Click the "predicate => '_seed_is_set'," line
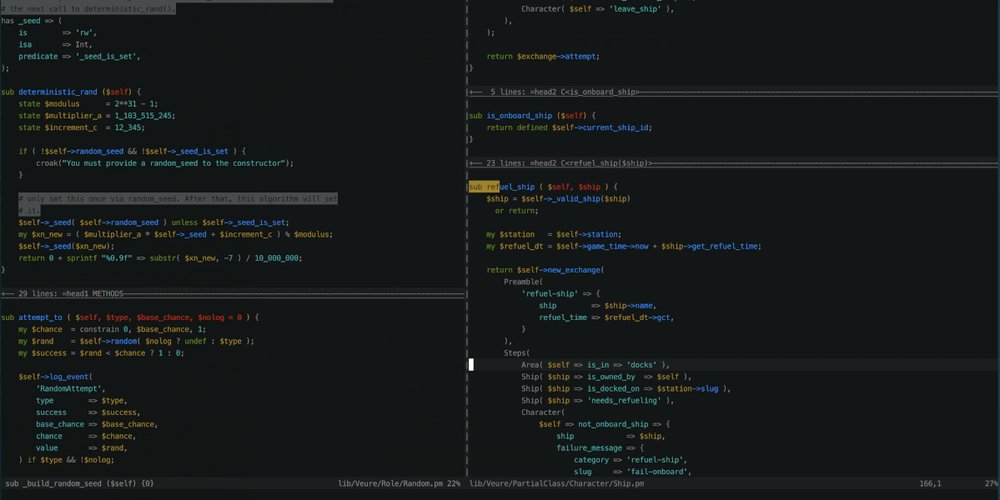Screen dimensions: 1000x500 coord(80,56)
